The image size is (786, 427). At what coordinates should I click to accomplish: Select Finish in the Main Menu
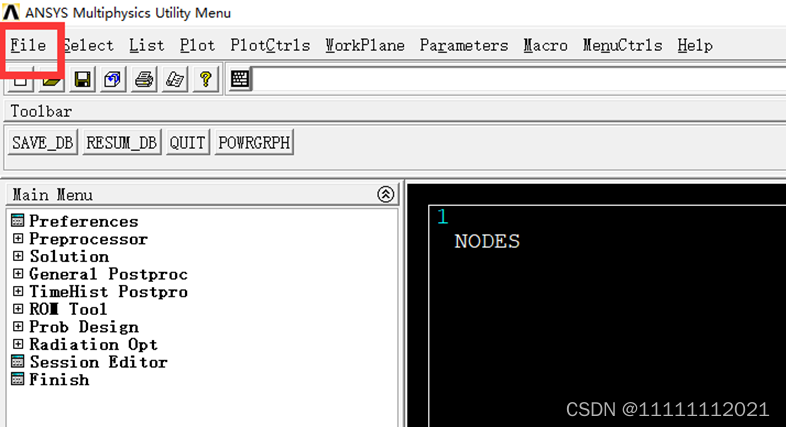pyautogui.click(x=59, y=379)
